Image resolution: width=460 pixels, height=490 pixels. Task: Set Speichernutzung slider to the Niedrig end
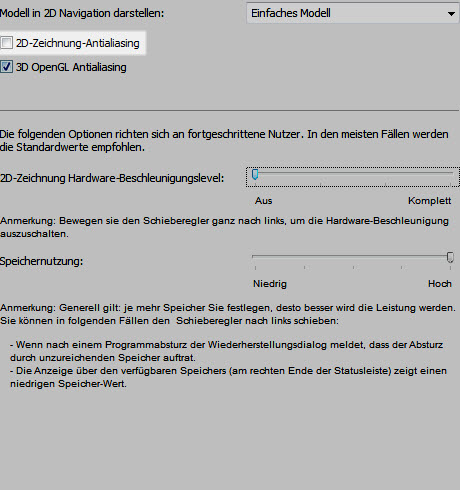tap(255, 257)
